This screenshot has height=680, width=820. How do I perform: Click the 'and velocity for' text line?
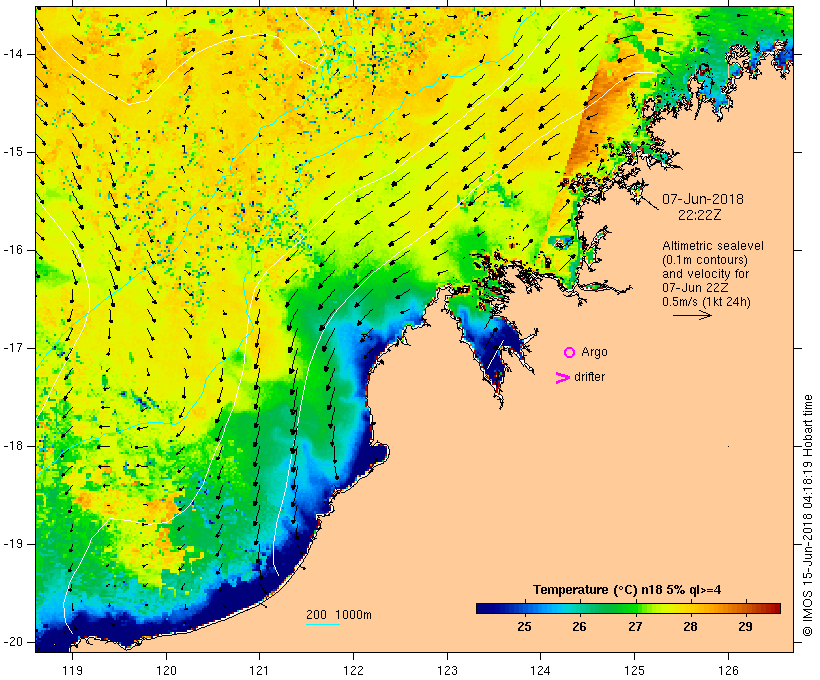tap(705, 274)
